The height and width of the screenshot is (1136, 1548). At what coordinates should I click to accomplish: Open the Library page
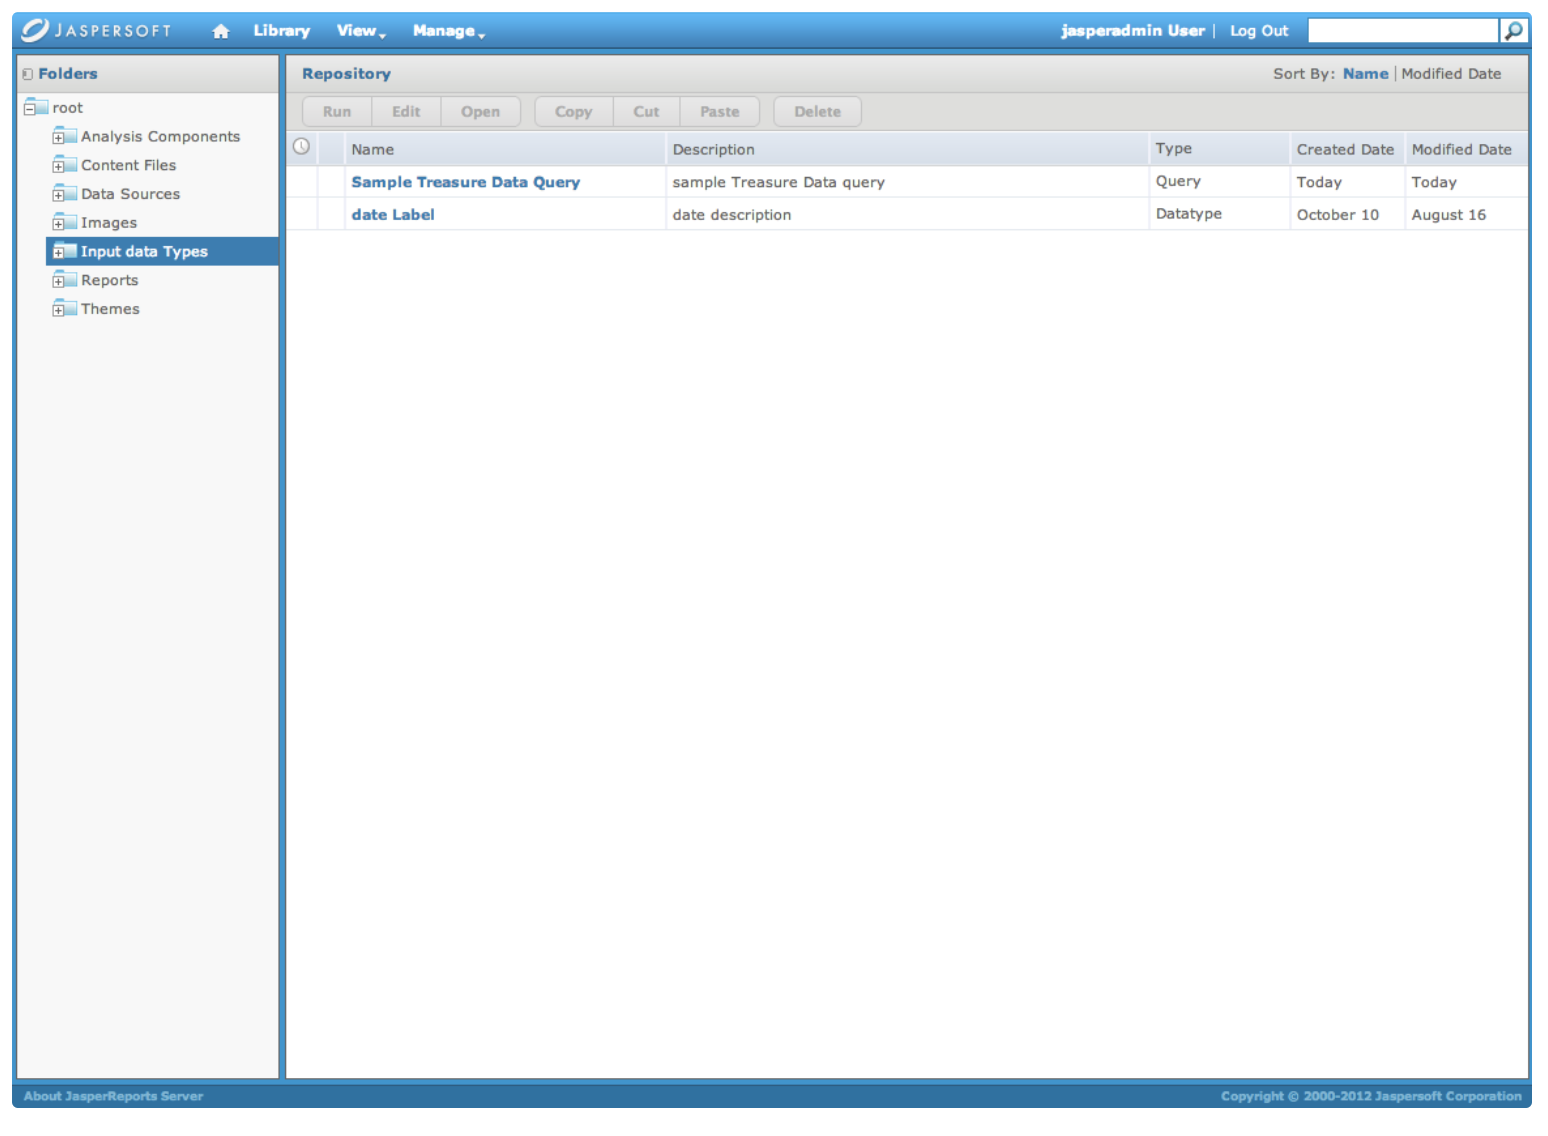281,31
